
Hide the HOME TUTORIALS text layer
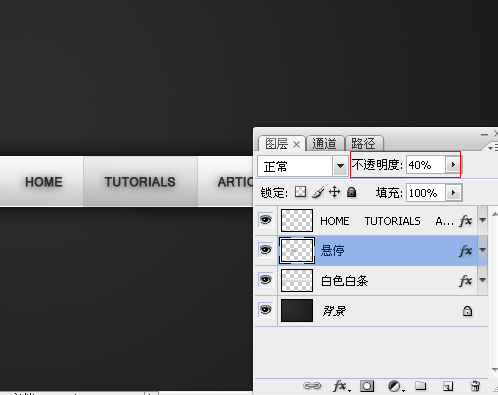pyautogui.click(x=266, y=220)
